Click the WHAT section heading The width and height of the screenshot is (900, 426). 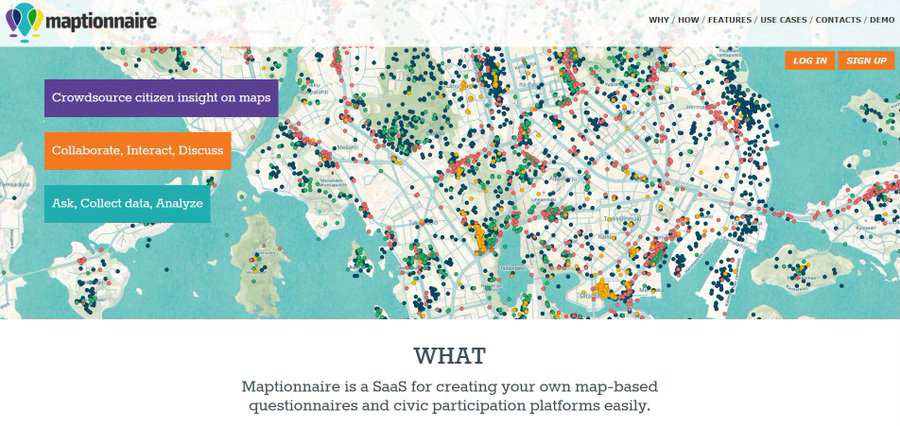[449, 356]
